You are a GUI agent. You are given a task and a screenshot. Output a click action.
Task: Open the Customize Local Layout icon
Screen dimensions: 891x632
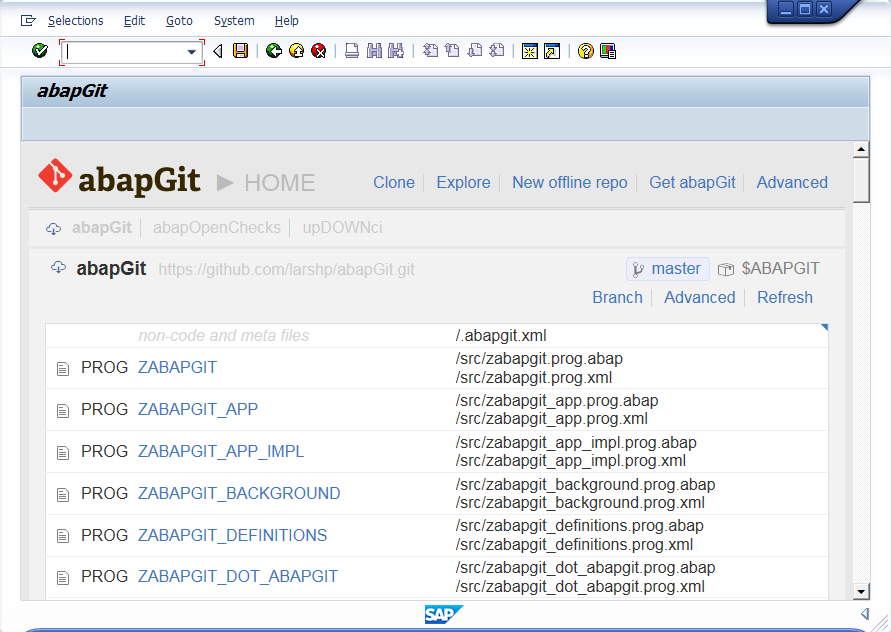coord(607,51)
